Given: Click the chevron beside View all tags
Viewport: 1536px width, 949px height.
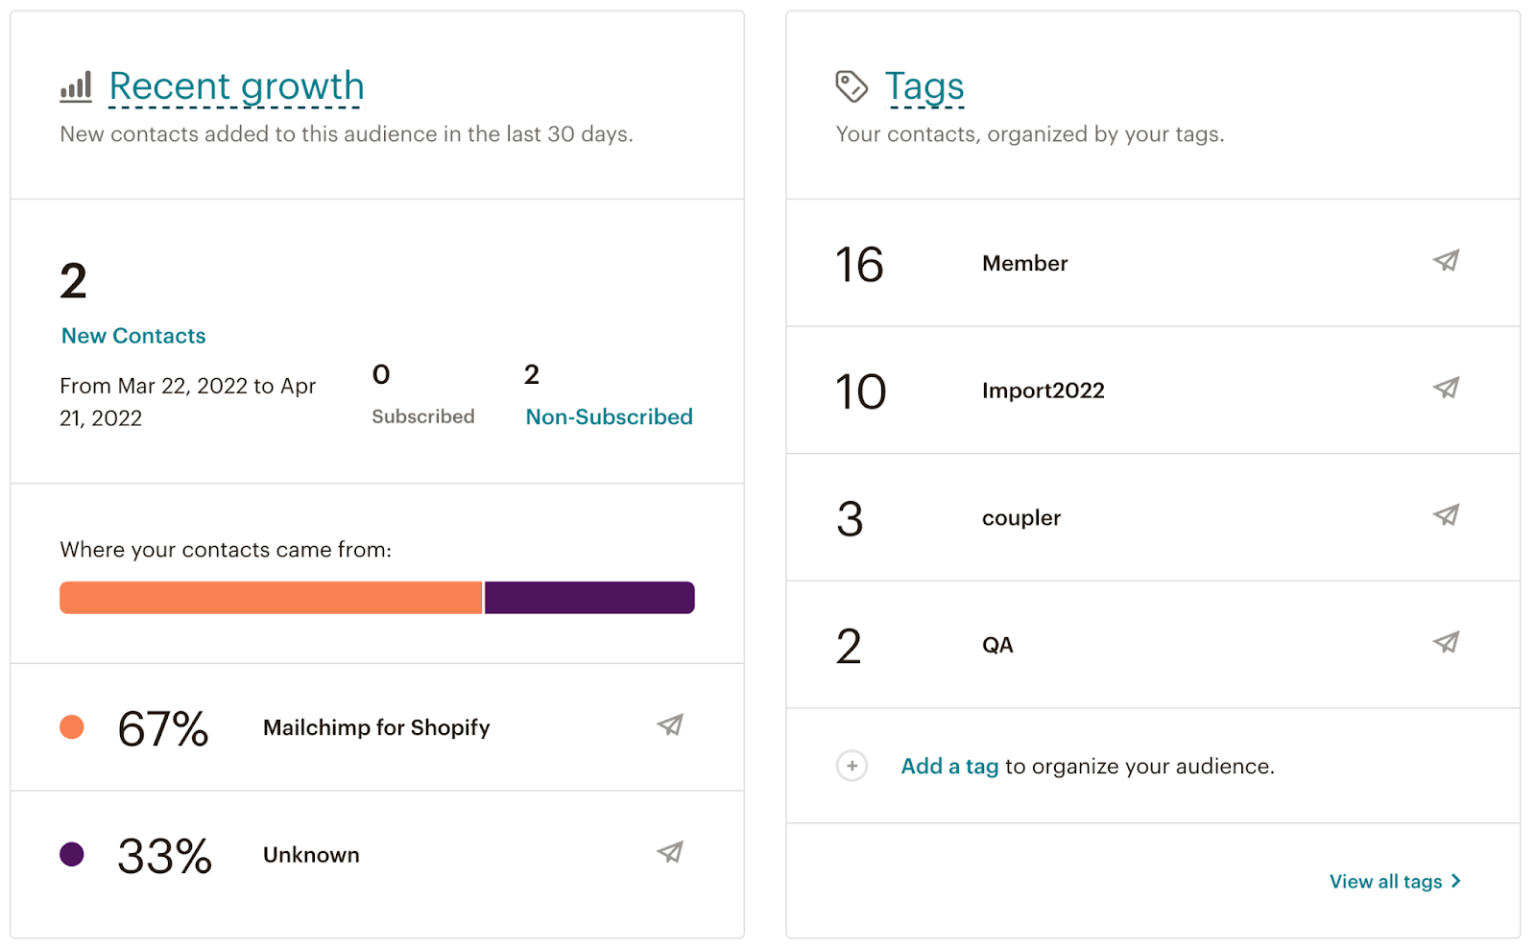Looking at the screenshot, I should tap(1457, 881).
